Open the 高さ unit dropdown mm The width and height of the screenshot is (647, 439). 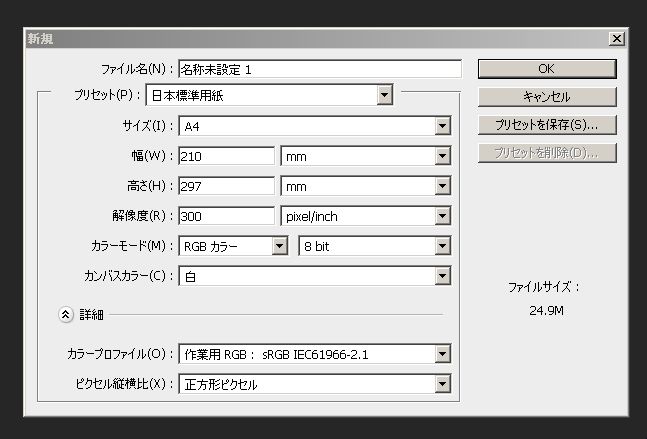pos(366,186)
